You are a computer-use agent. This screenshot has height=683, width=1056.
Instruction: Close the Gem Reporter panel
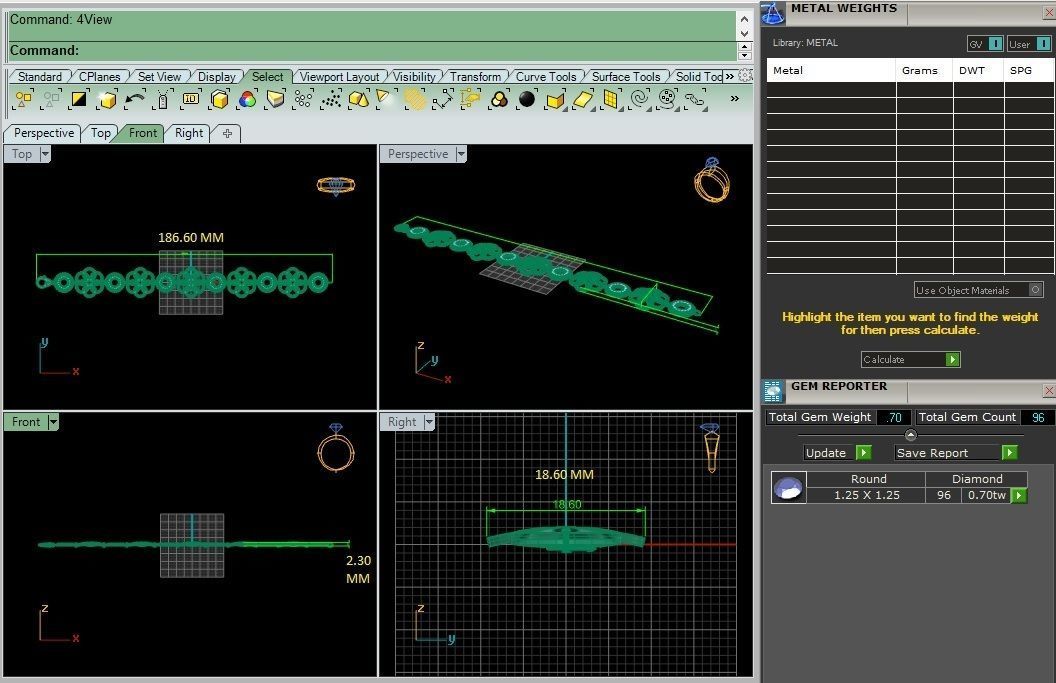pyautogui.click(x=1049, y=391)
